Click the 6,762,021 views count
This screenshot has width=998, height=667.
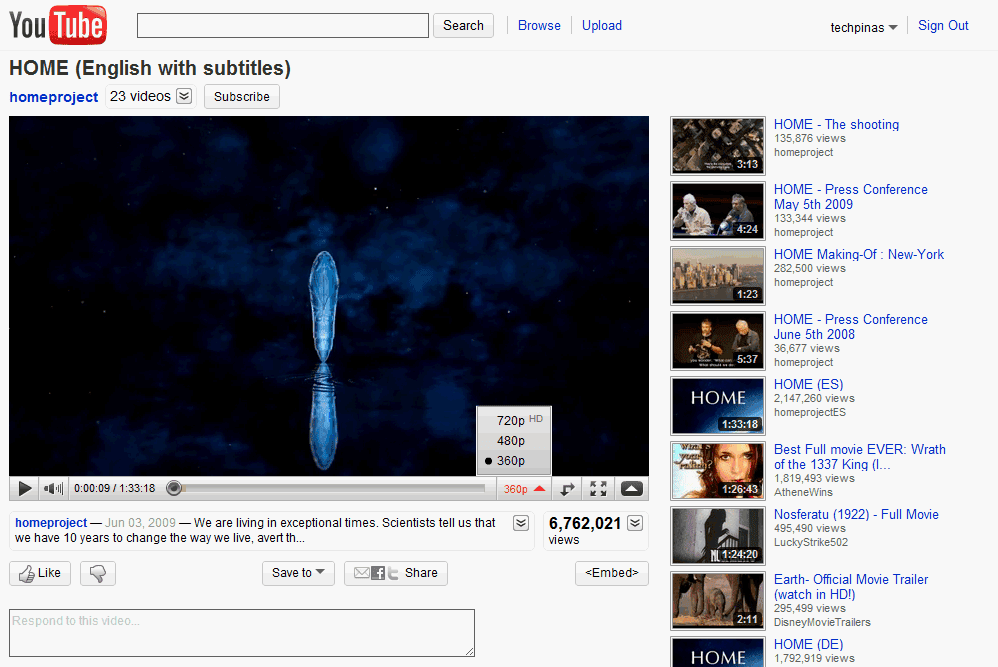[585, 523]
